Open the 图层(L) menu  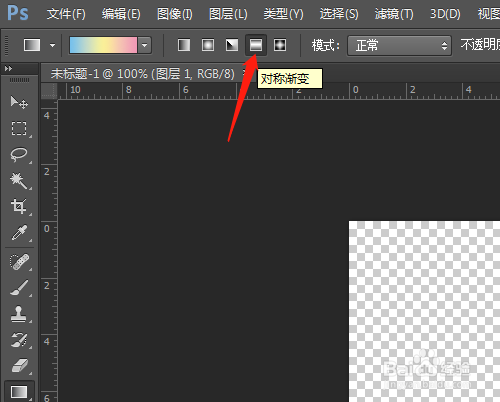coord(228,14)
